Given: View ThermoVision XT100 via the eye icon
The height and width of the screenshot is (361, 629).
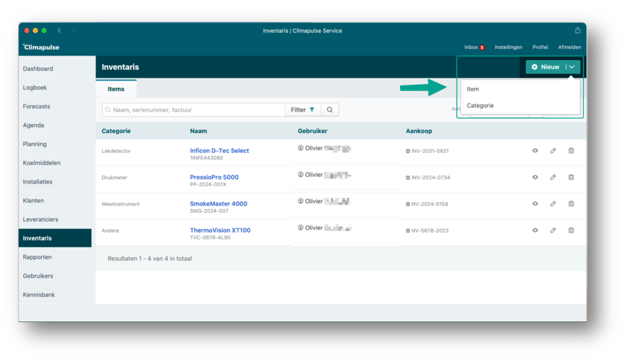Looking at the screenshot, I should point(535,230).
